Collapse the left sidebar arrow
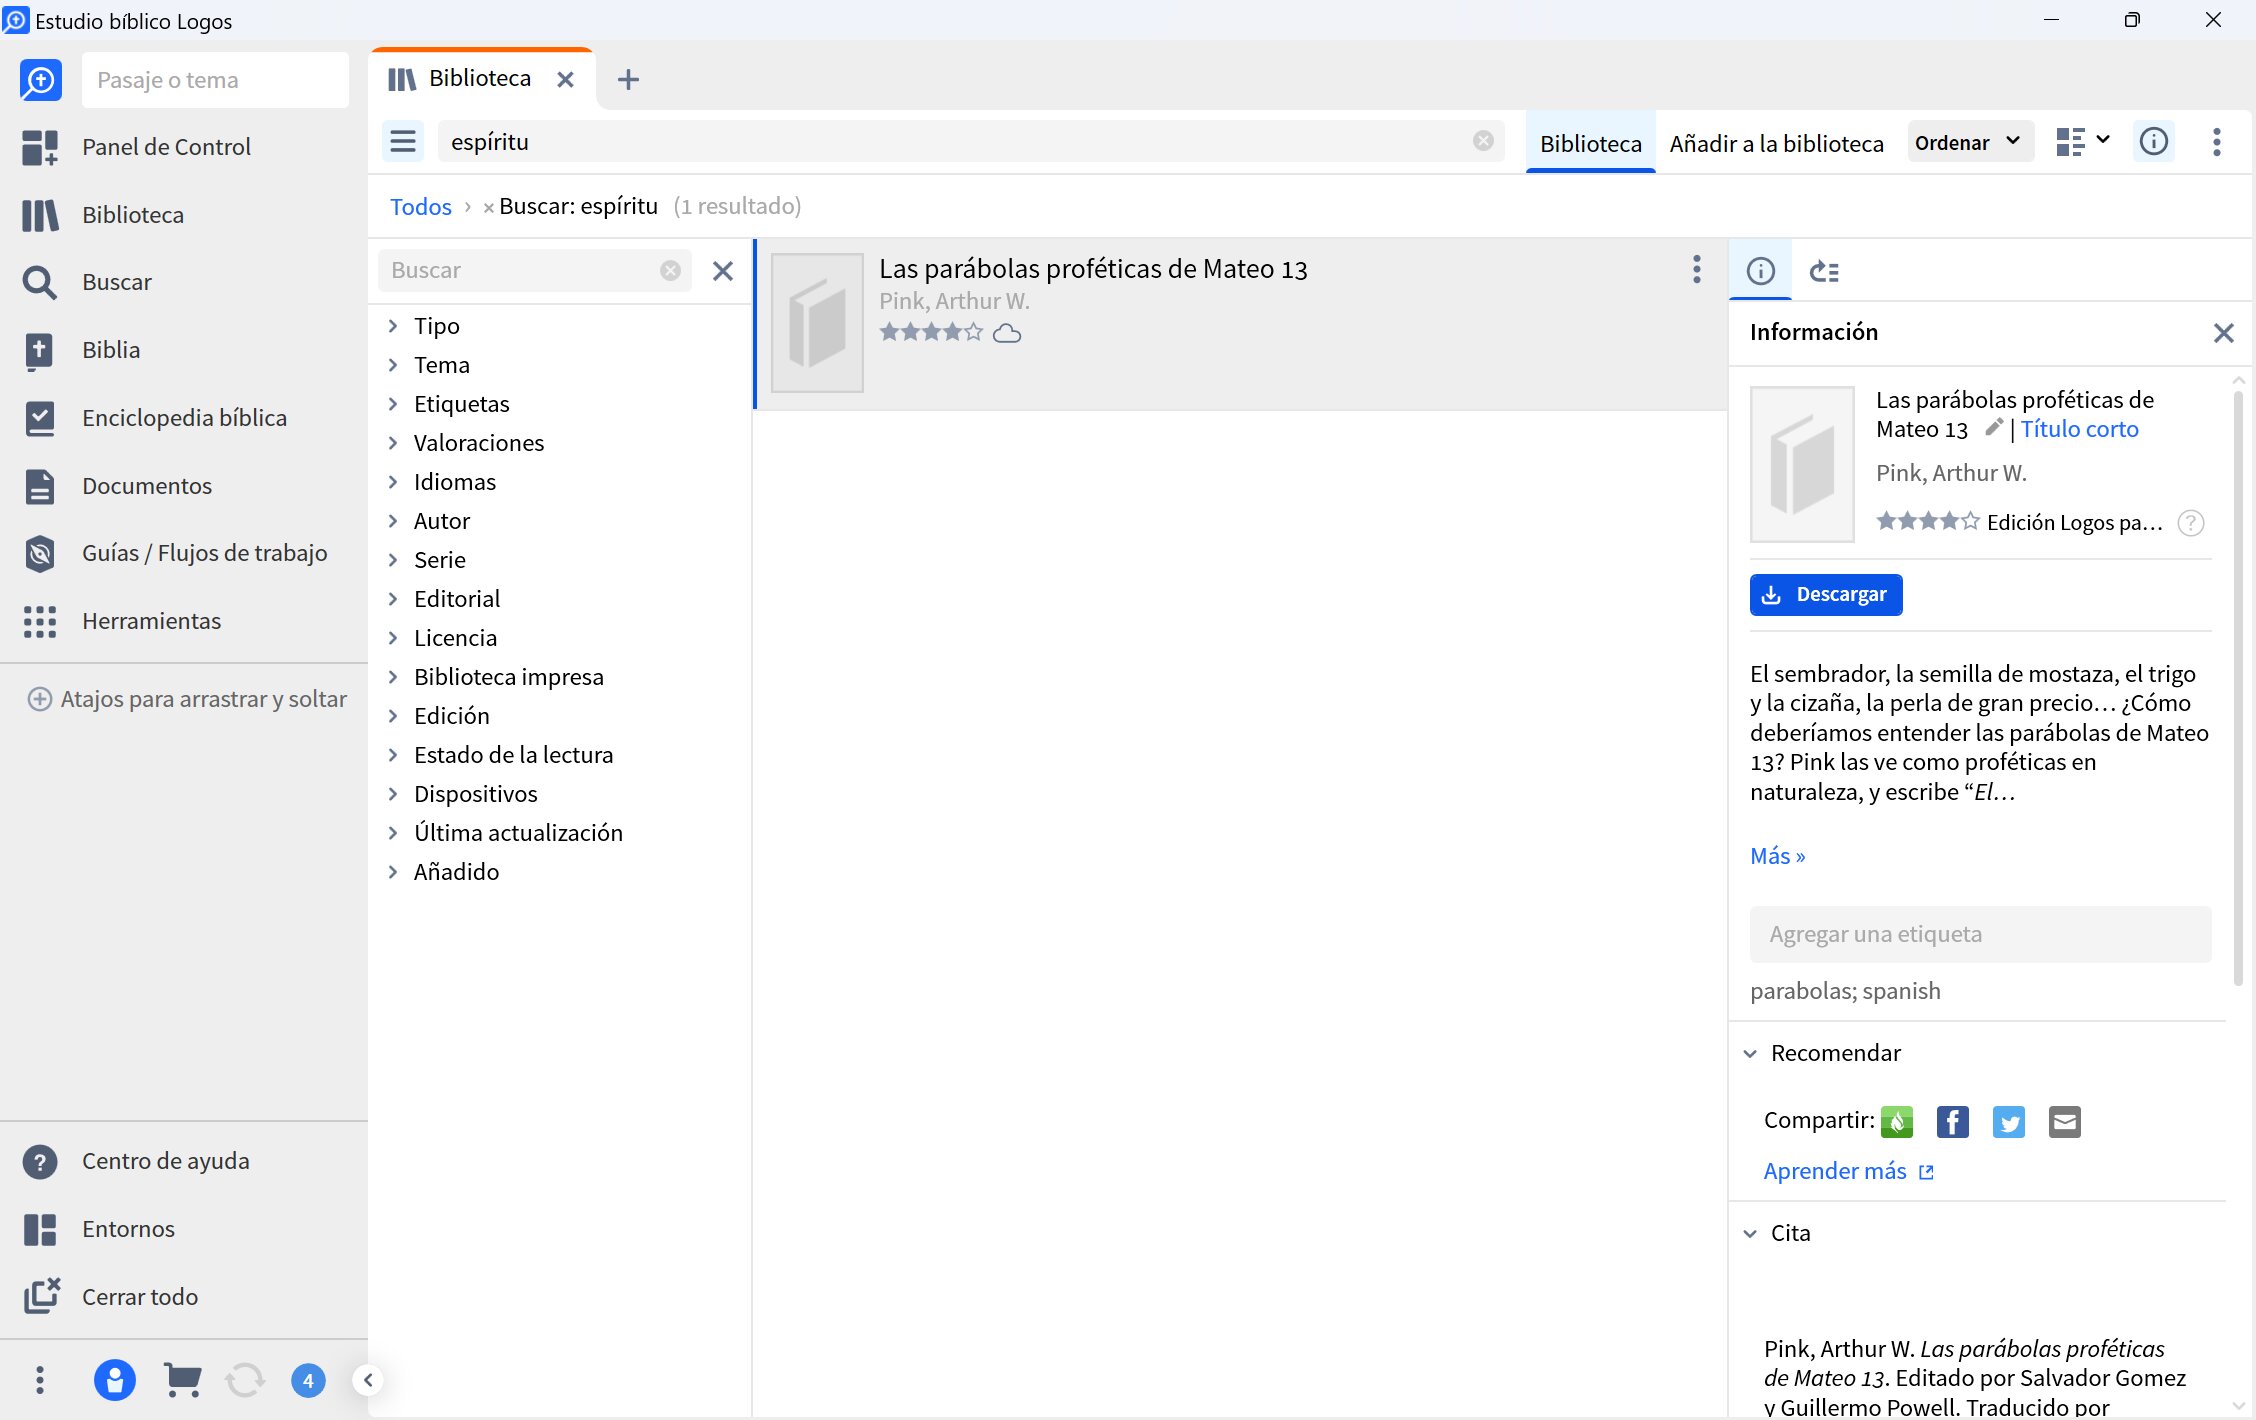Screen dimensions: 2256x1420 coord(368,1381)
